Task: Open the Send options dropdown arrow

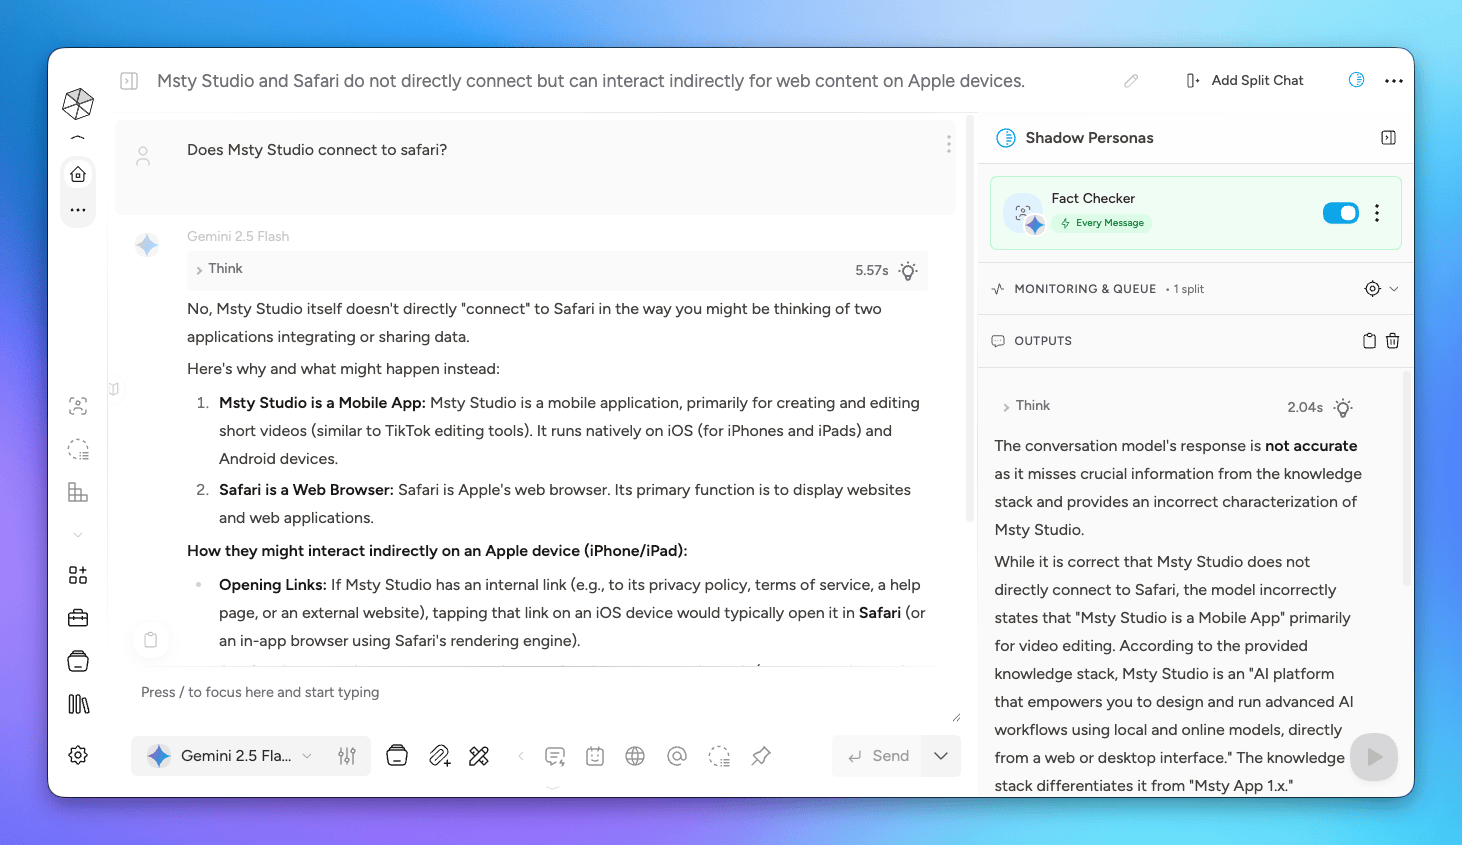Action: 941,756
